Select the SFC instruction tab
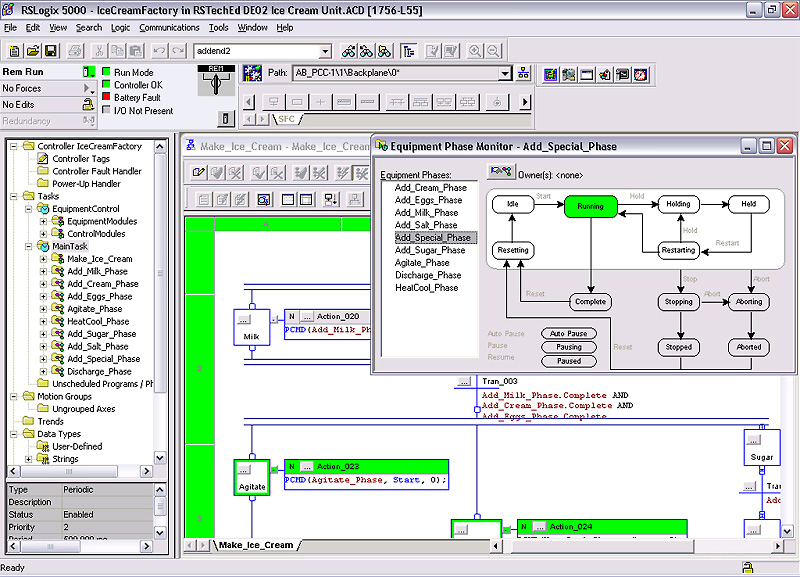Image resolution: width=800 pixels, height=577 pixels. [286, 119]
